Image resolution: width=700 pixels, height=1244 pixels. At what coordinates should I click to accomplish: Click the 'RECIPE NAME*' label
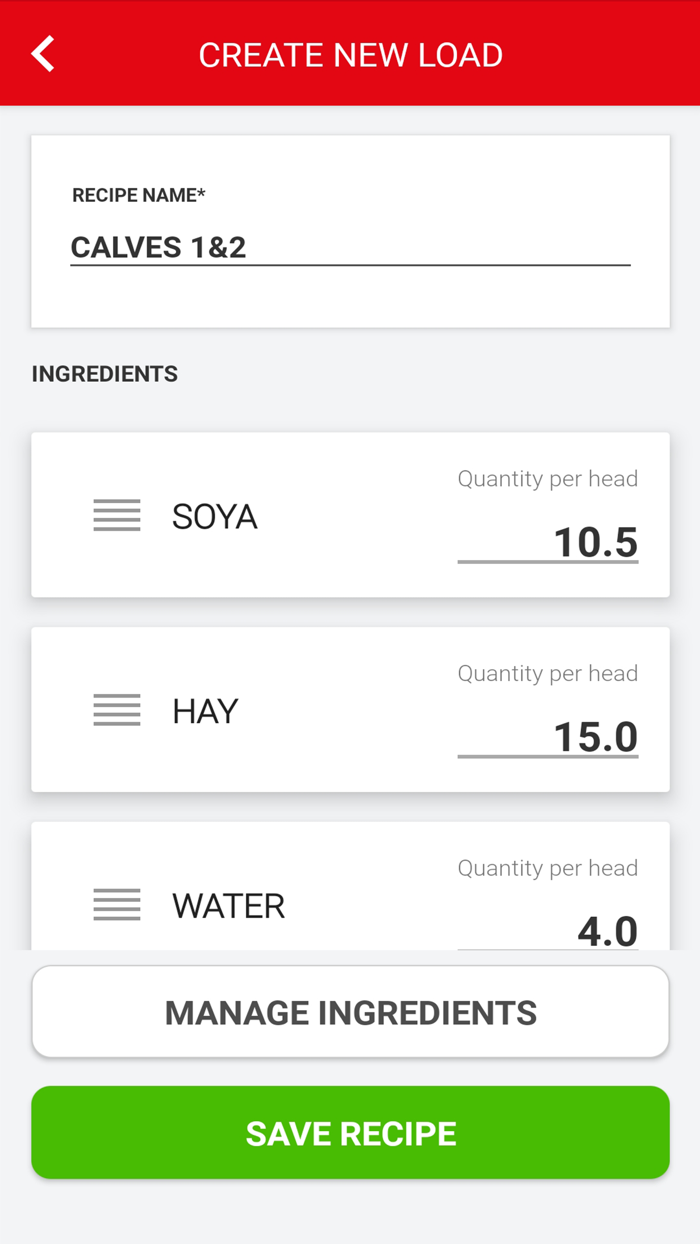pyautogui.click(x=139, y=195)
